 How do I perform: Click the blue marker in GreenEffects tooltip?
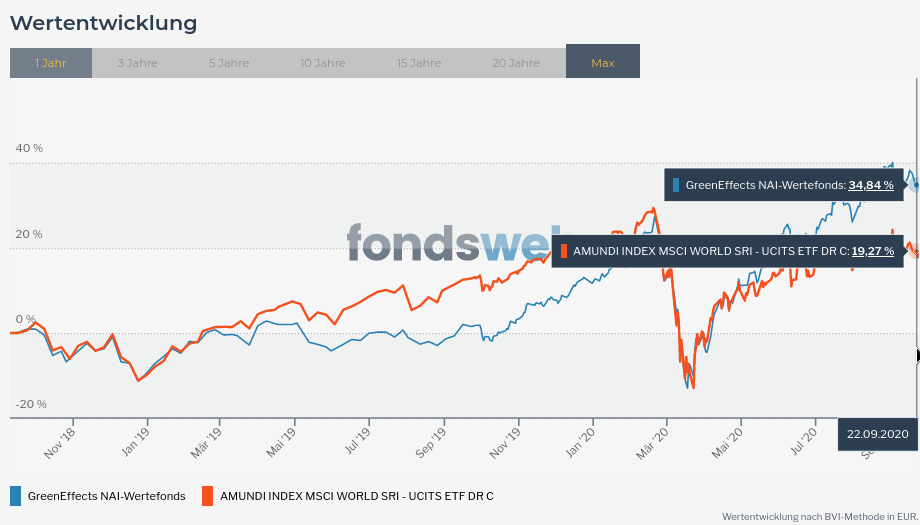(x=676, y=185)
